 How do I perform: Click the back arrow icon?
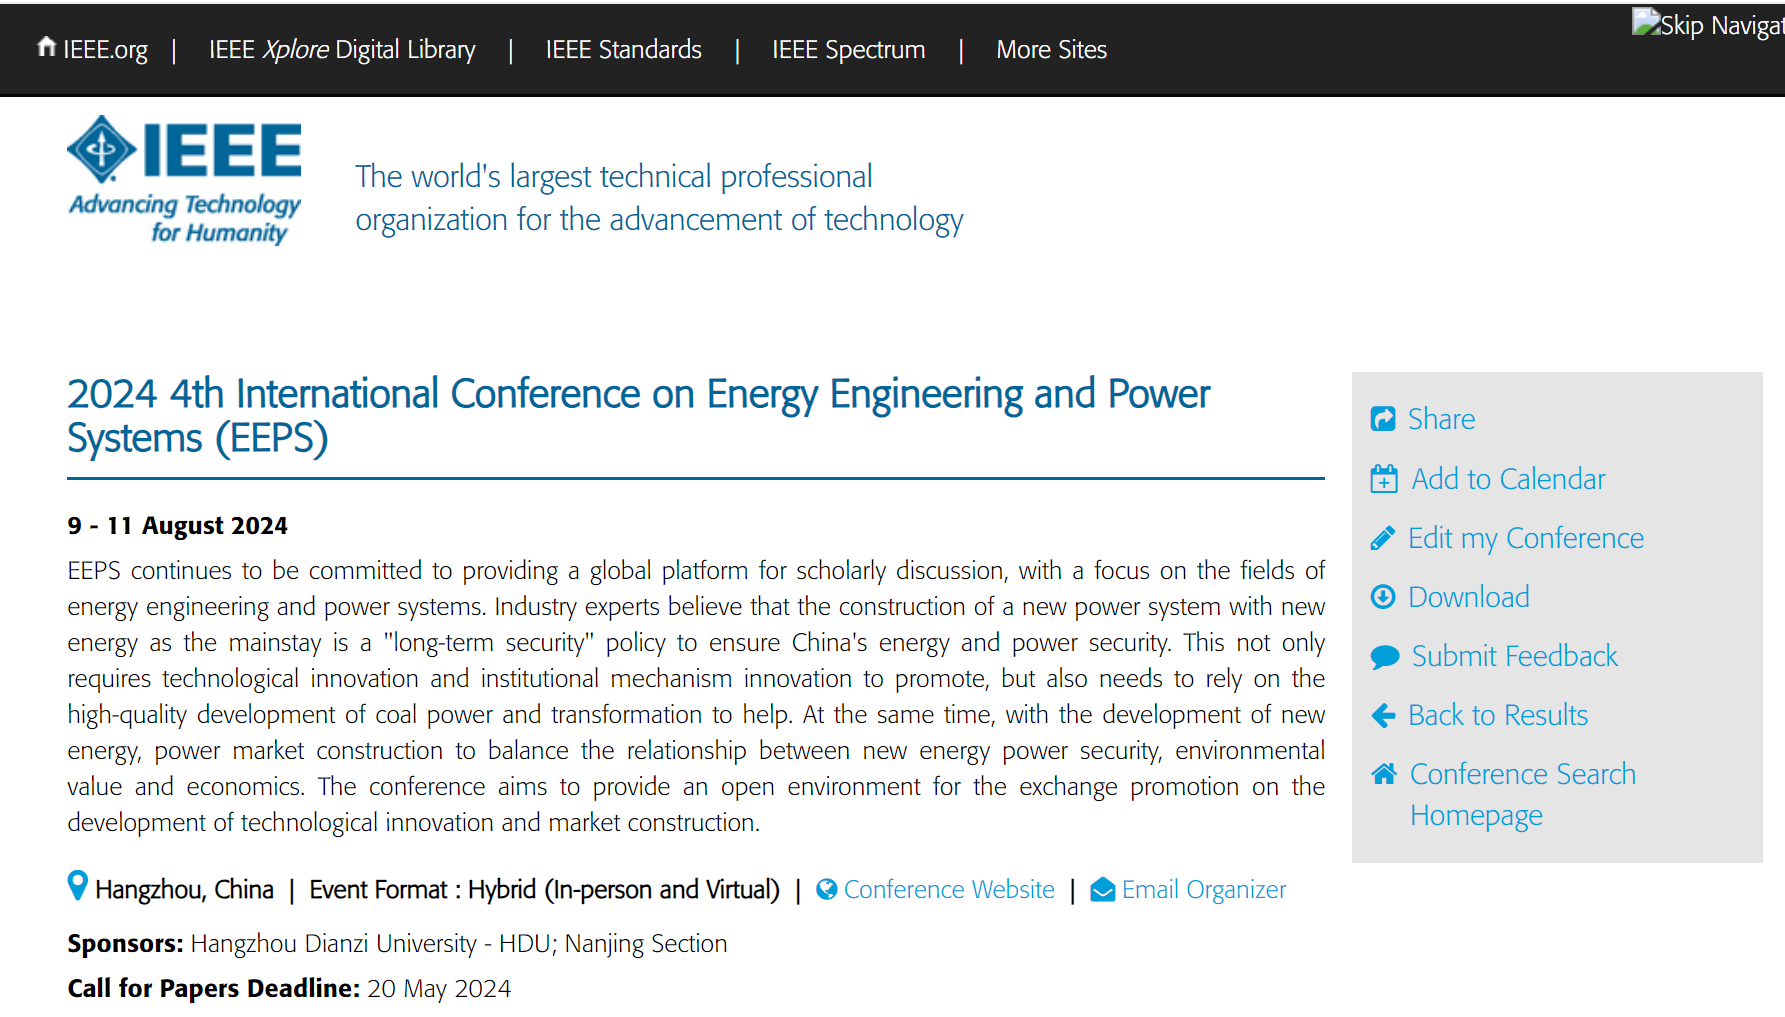1383,716
